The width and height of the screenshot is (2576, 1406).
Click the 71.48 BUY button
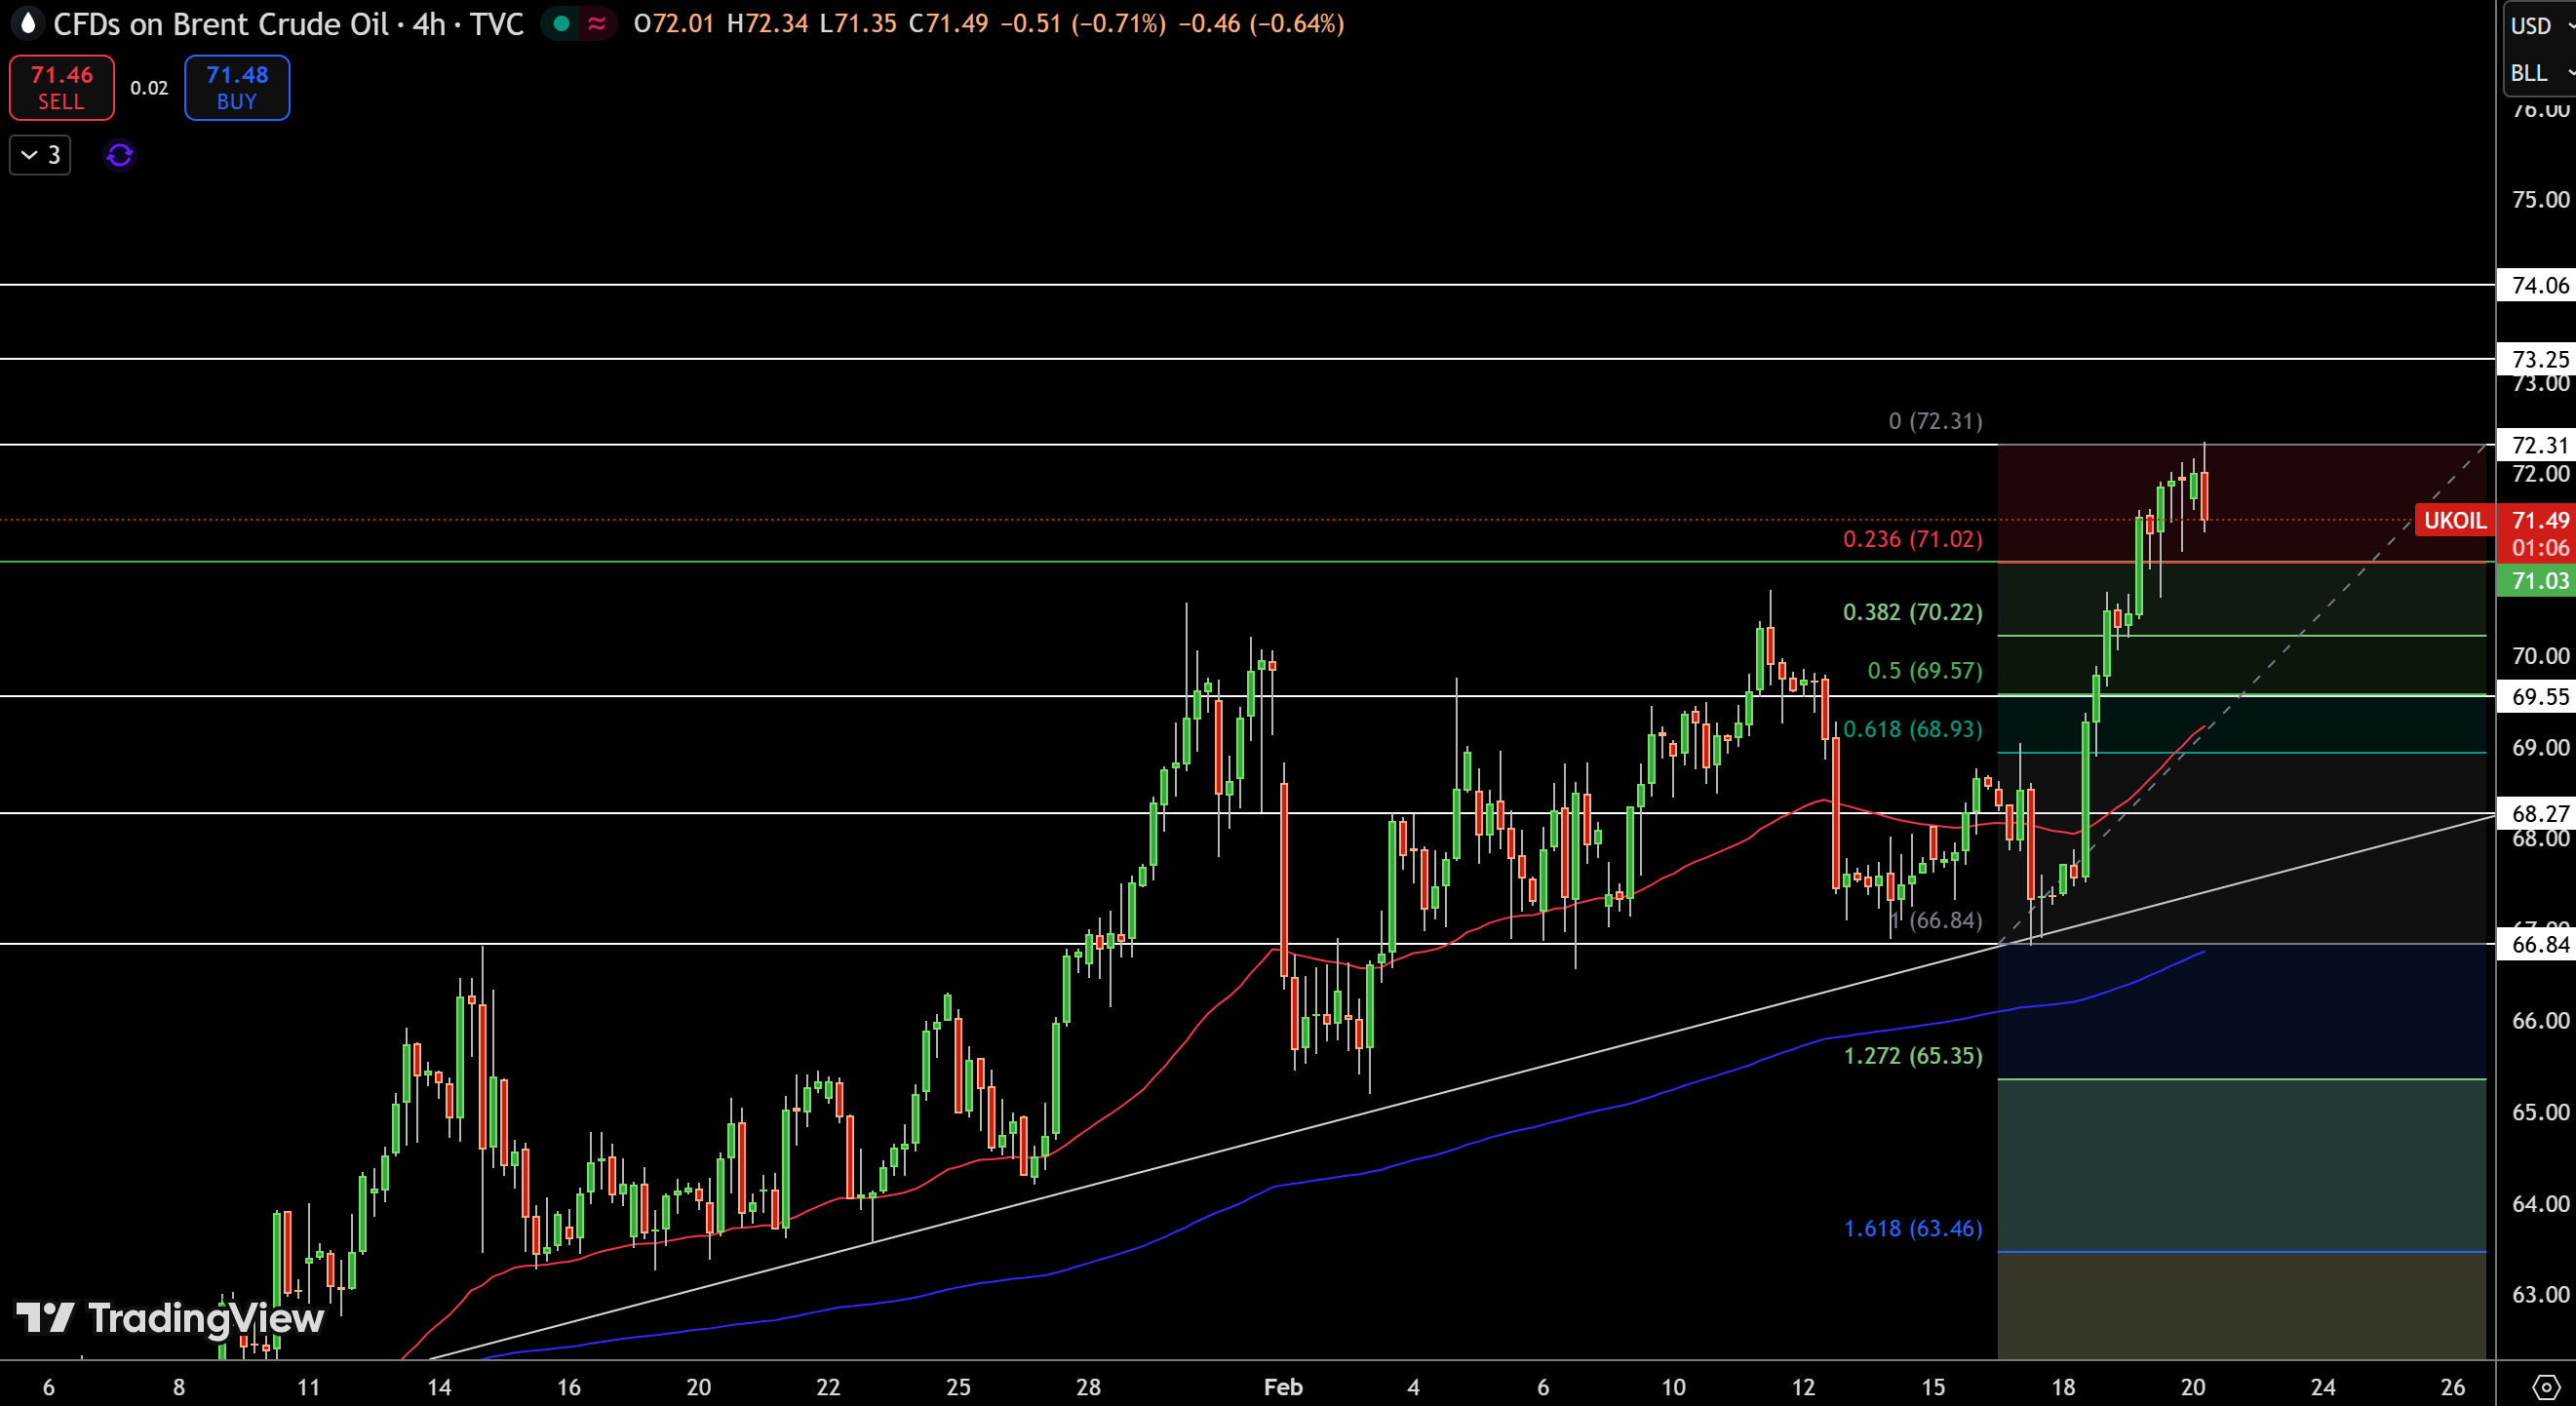(237, 88)
